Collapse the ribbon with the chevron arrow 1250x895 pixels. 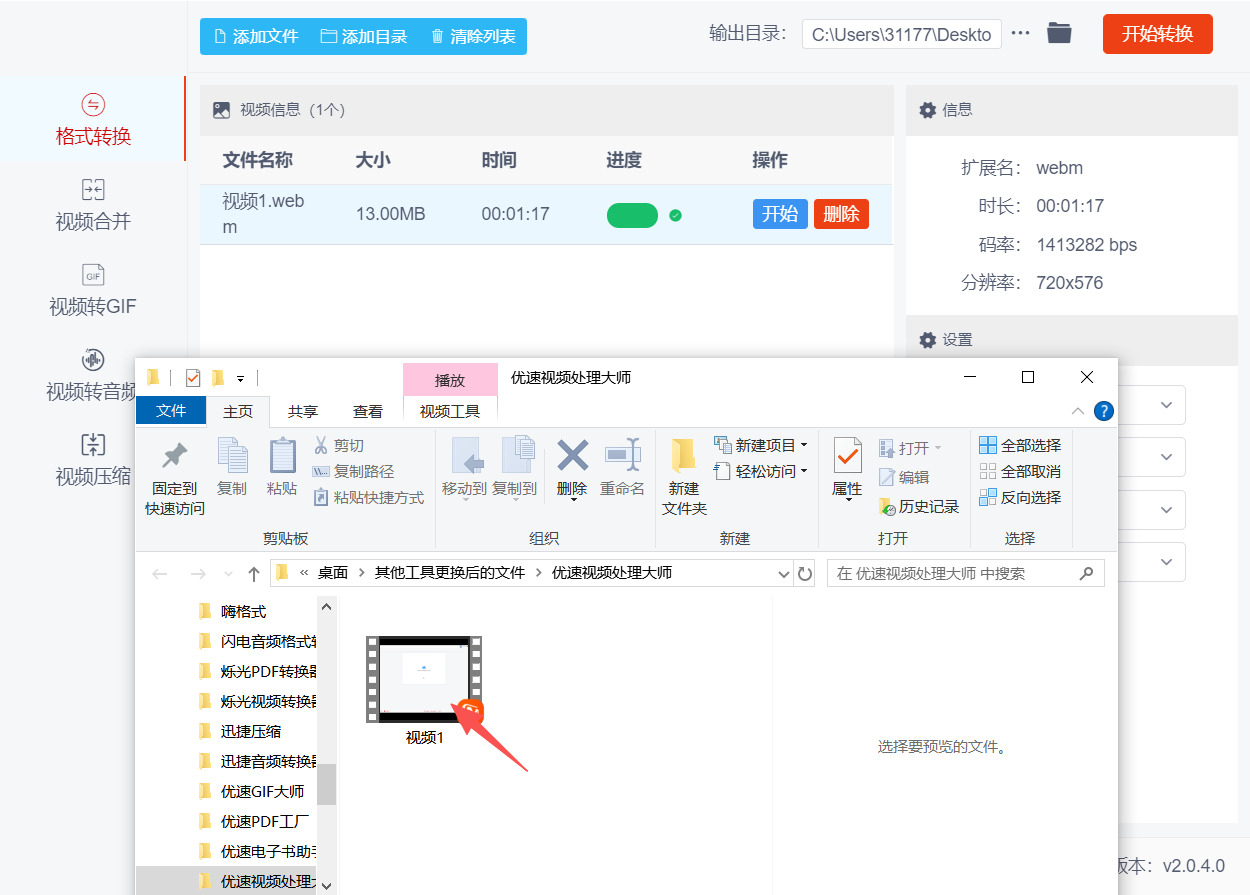point(1078,410)
